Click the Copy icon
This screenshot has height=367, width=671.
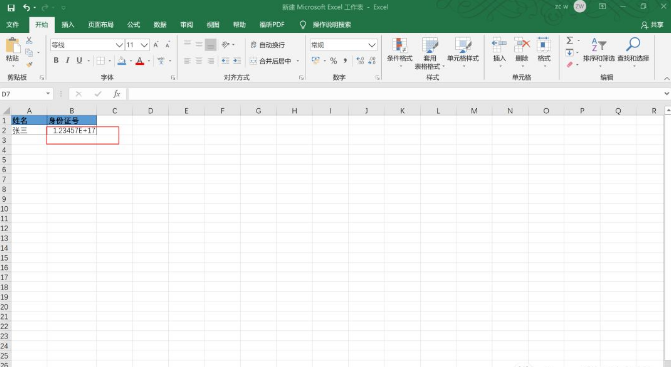(x=29, y=52)
